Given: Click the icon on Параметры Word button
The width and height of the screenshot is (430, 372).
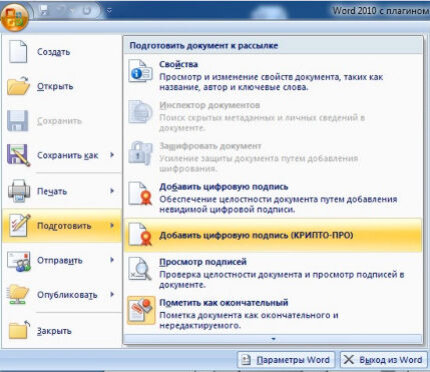Looking at the screenshot, I should tap(246, 360).
